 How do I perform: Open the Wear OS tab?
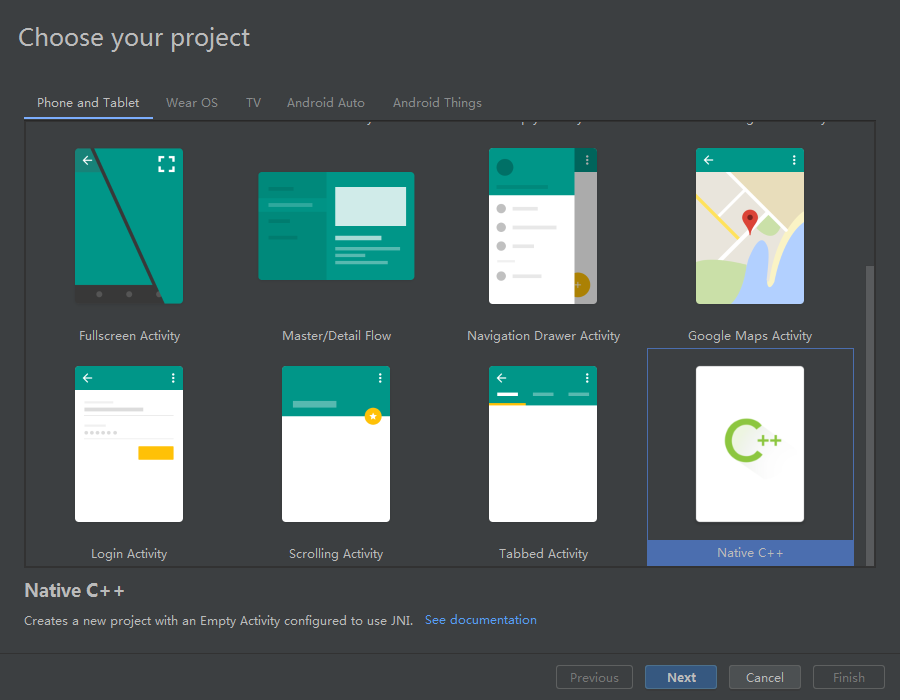coord(192,103)
